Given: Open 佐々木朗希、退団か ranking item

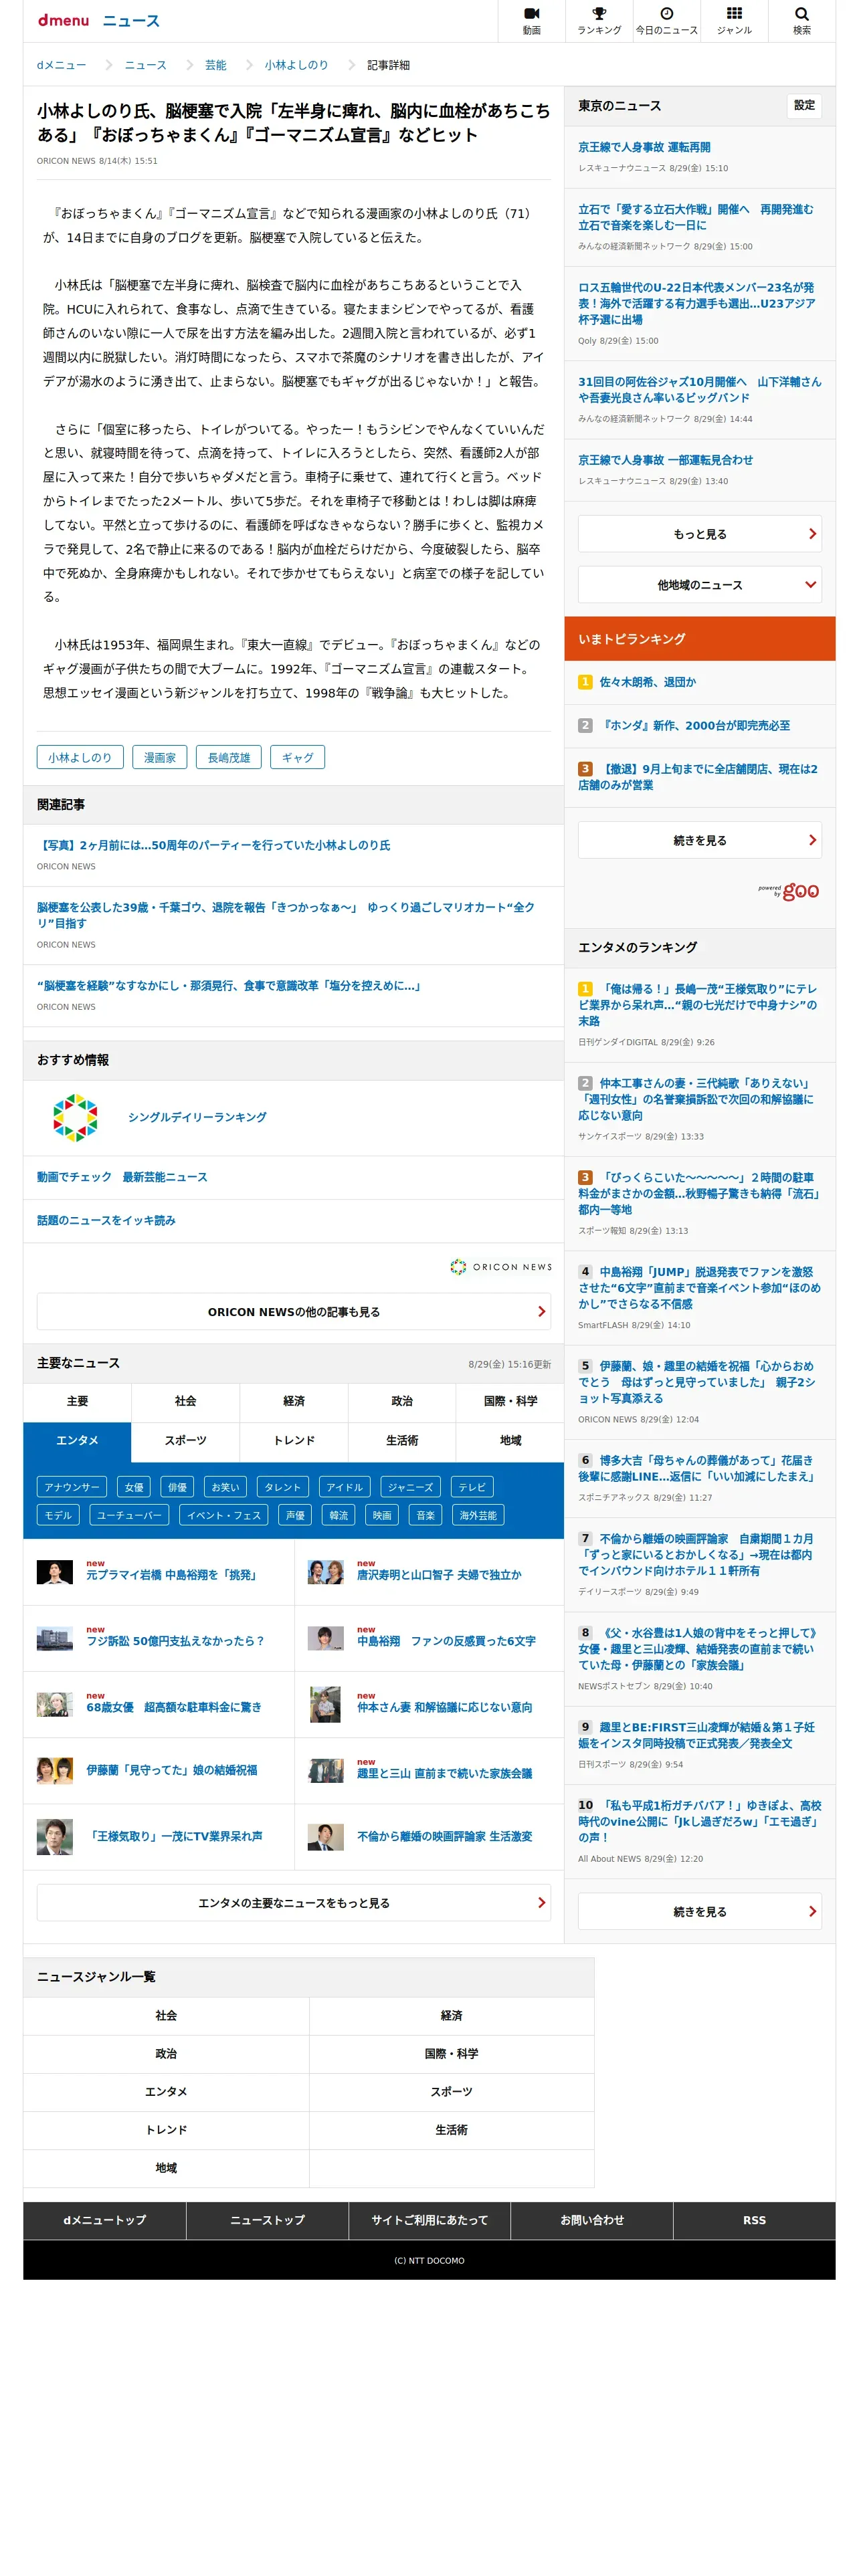Looking at the screenshot, I should point(648,681).
